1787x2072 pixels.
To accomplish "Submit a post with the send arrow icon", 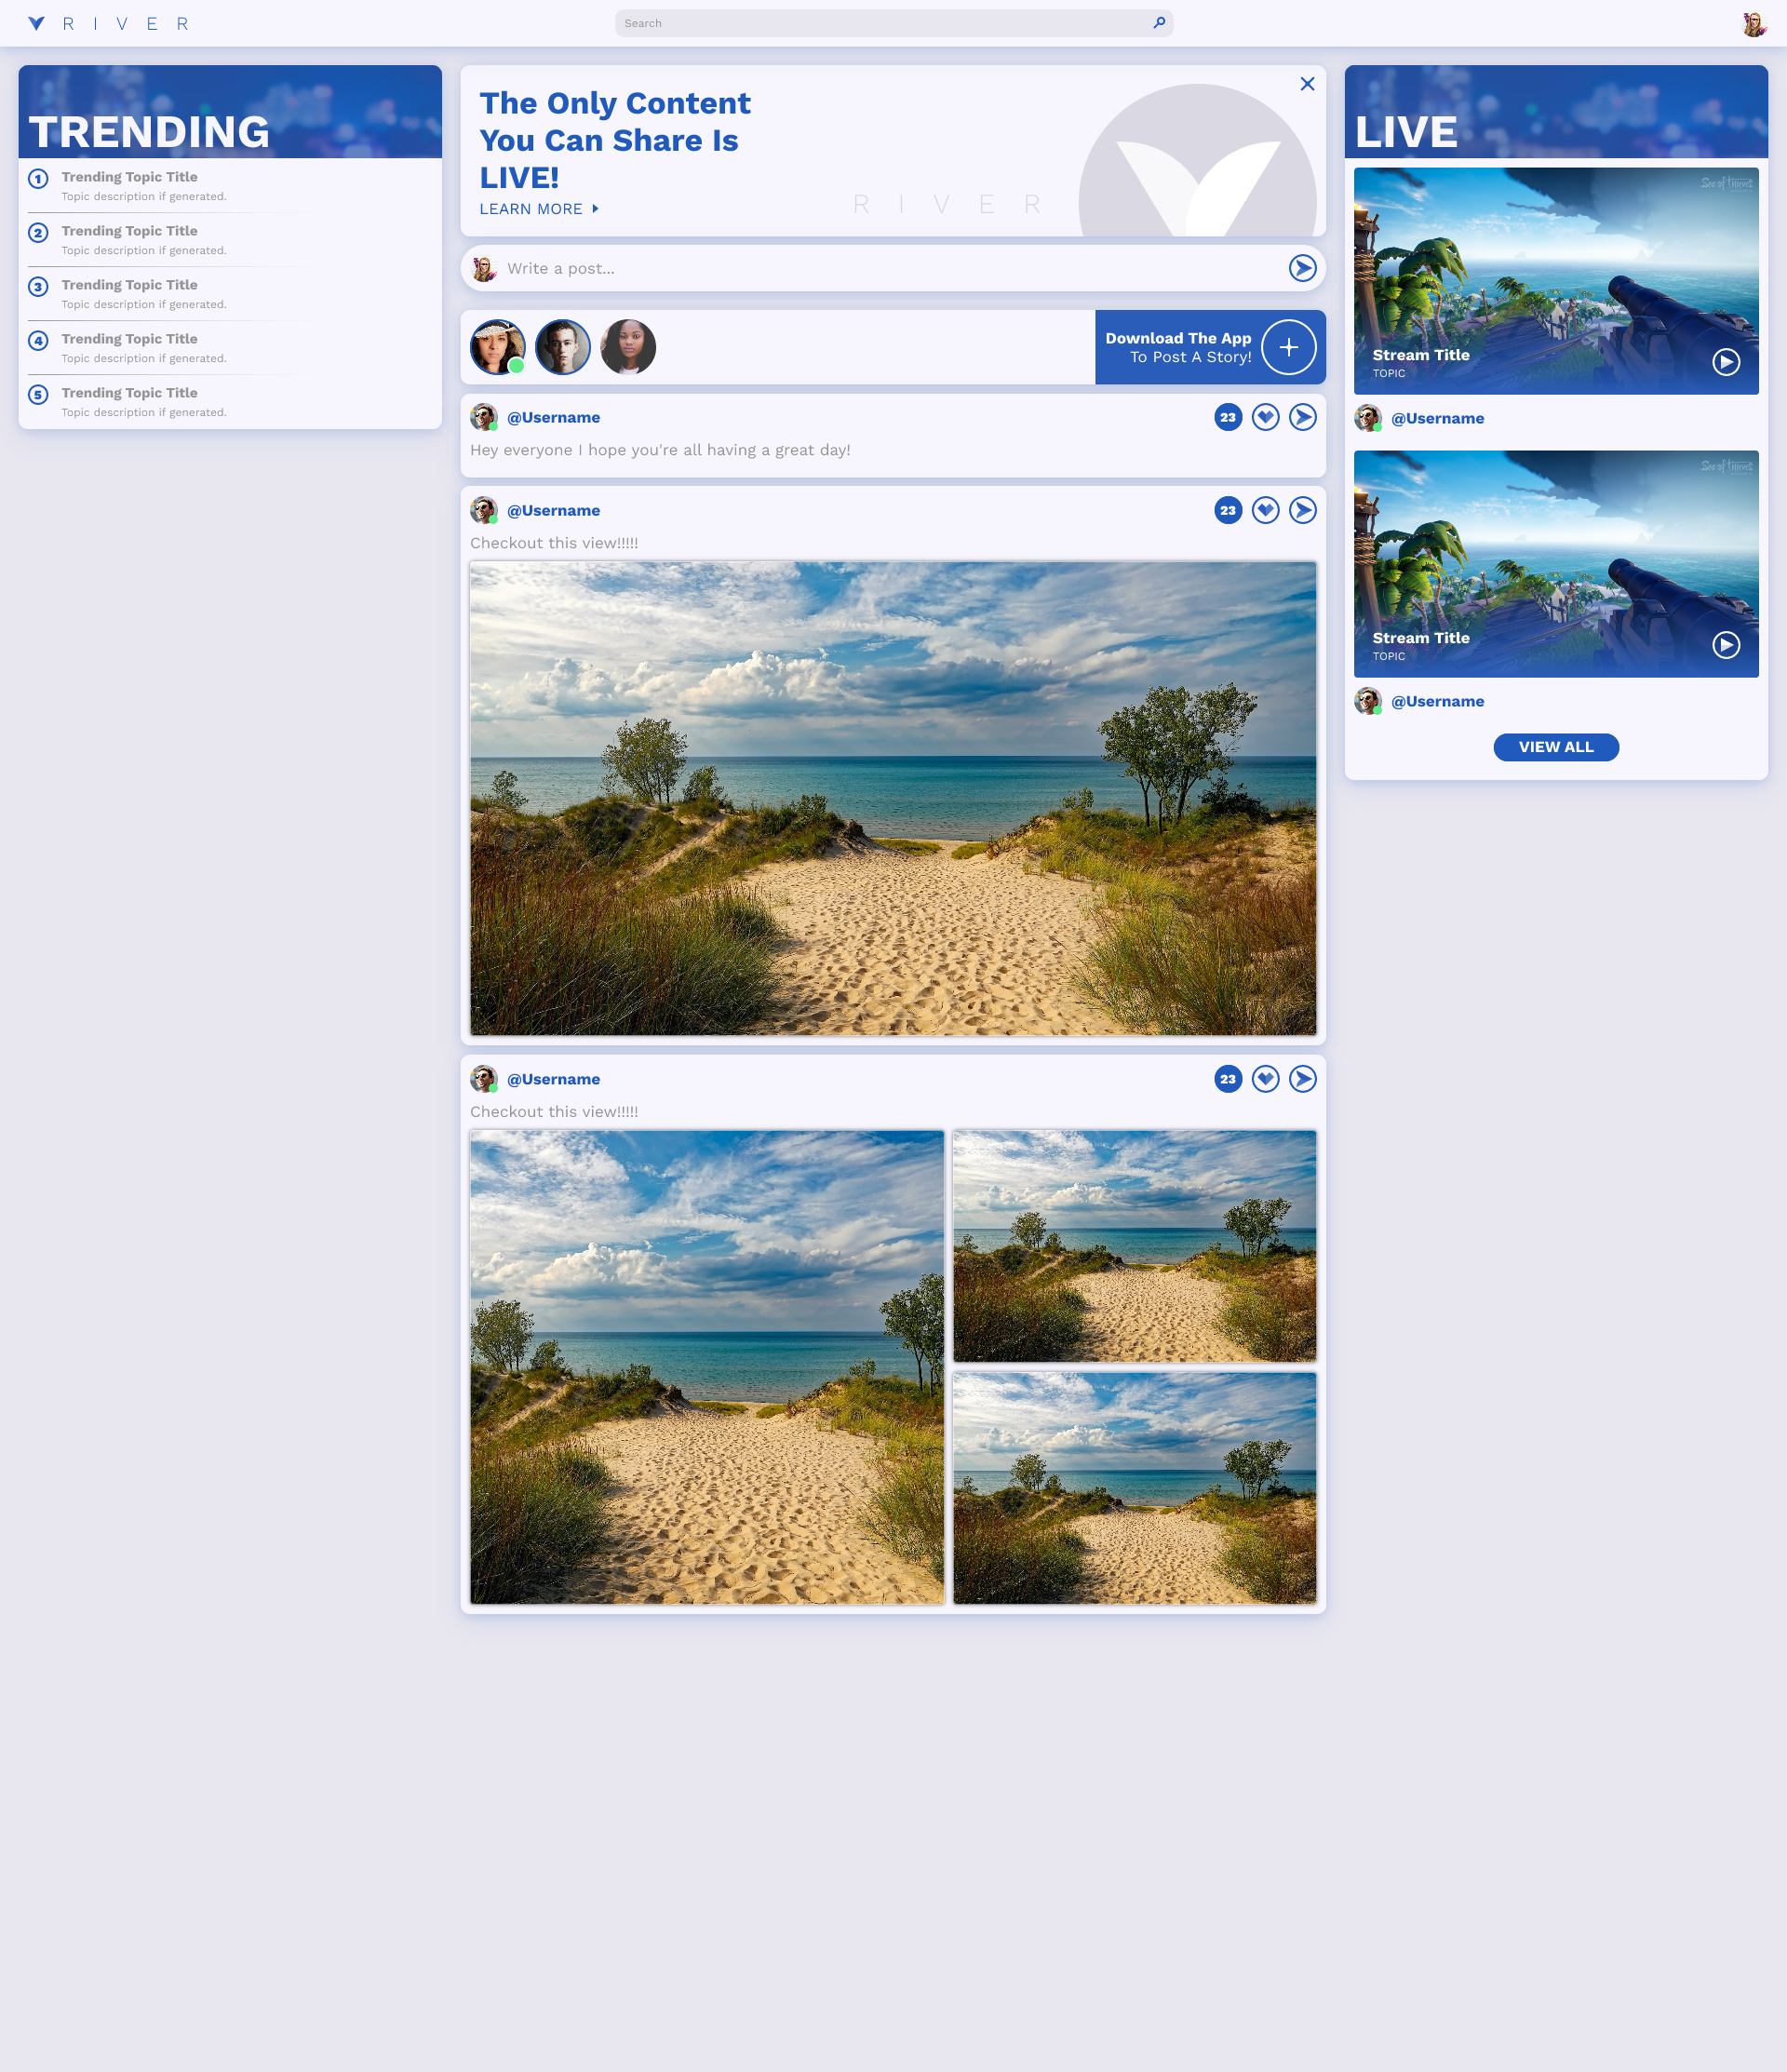I will pyautogui.click(x=1302, y=268).
